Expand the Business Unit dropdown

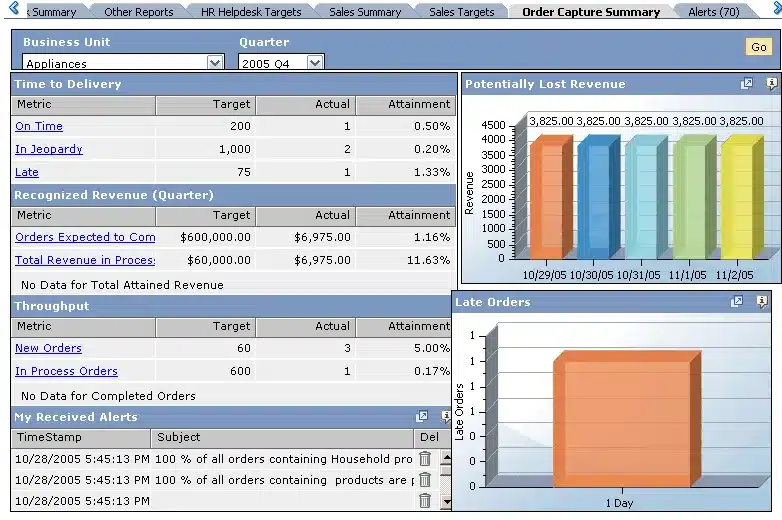215,63
